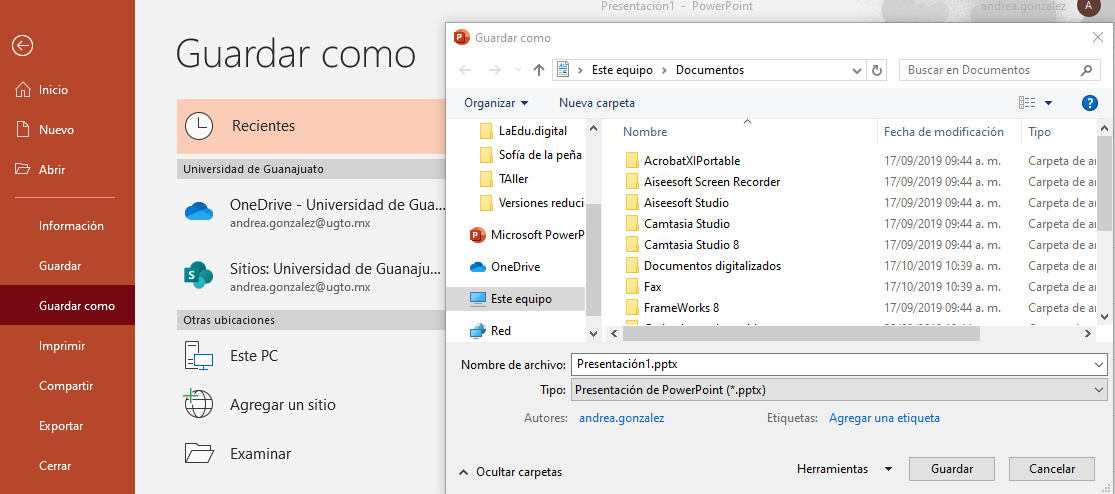The height and width of the screenshot is (494, 1115).
Task: Click the Guardar button in dialog
Action: click(951, 469)
